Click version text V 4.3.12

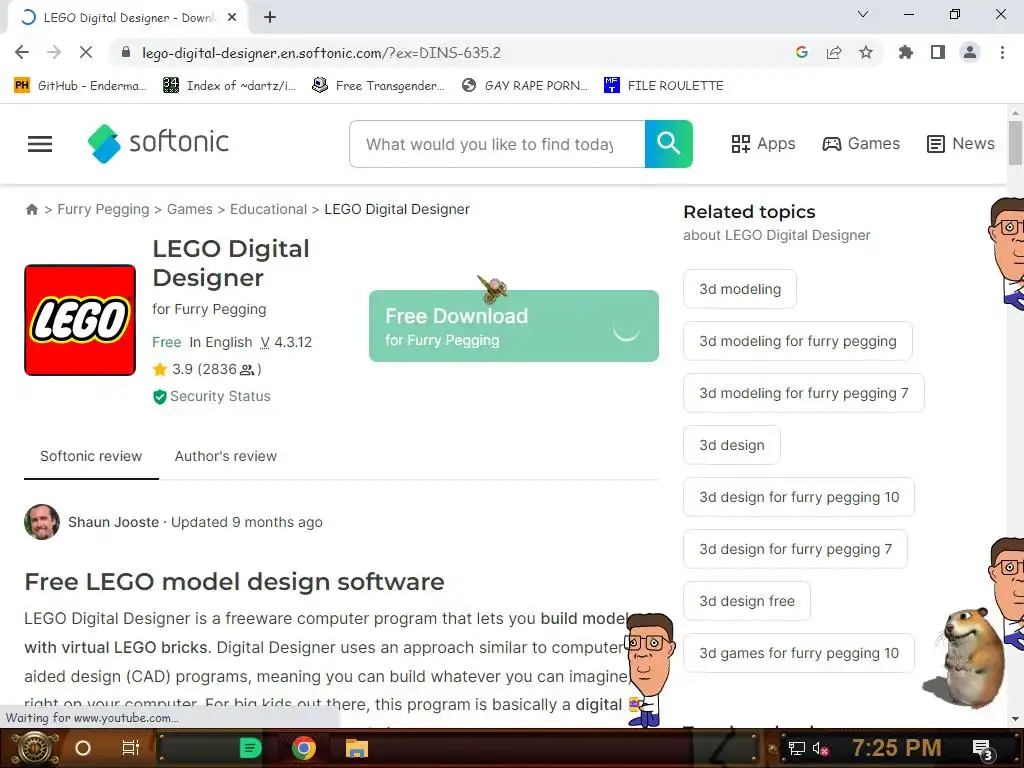(286, 342)
